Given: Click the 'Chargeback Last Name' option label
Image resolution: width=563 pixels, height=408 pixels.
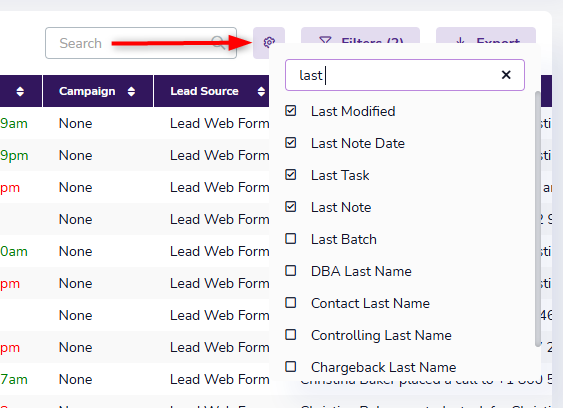Looking at the screenshot, I should tap(383, 367).
